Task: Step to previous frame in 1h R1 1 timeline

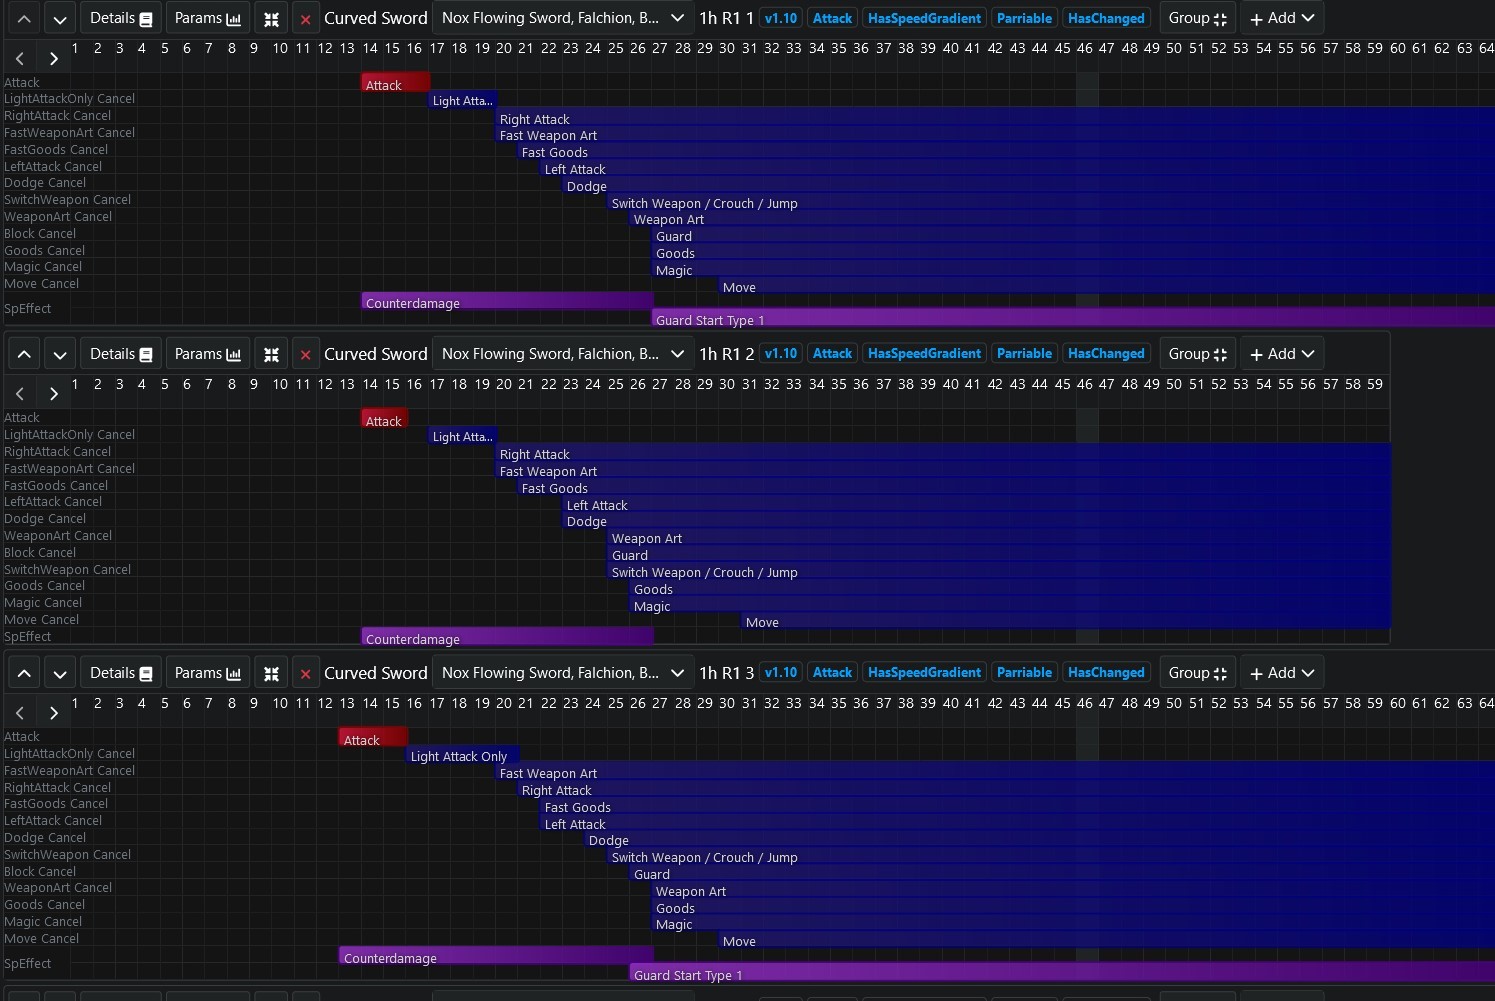Action: tap(20, 58)
